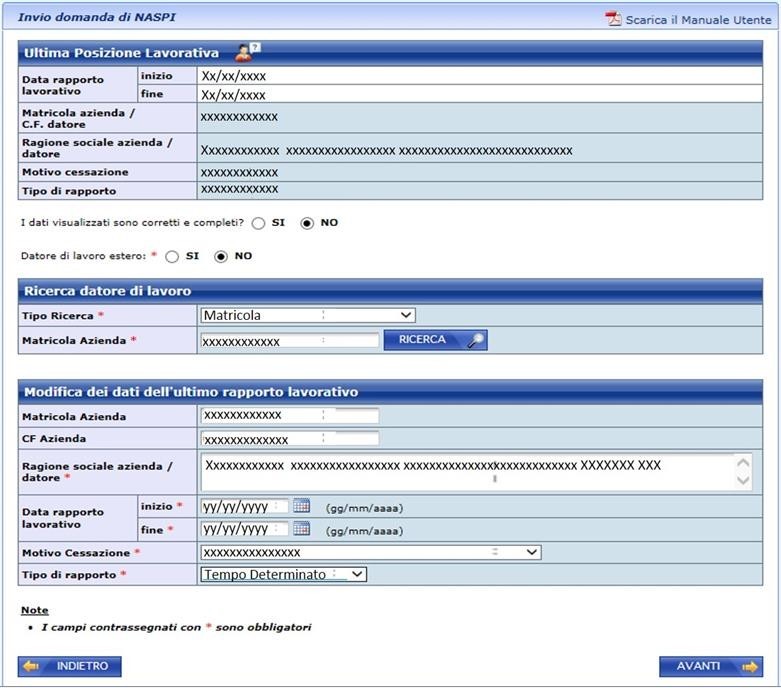Click the help icon next to Ultima Posizione Lavorativa
Screen dimensions: 781x688
tap(245, 52)
